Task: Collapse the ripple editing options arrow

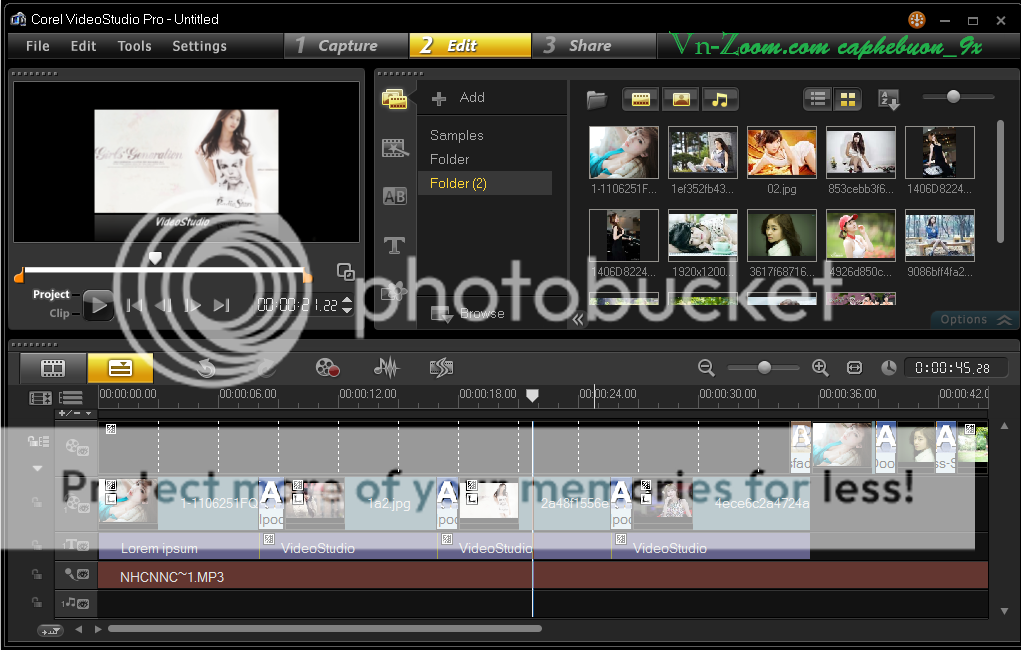Action: 37,468
